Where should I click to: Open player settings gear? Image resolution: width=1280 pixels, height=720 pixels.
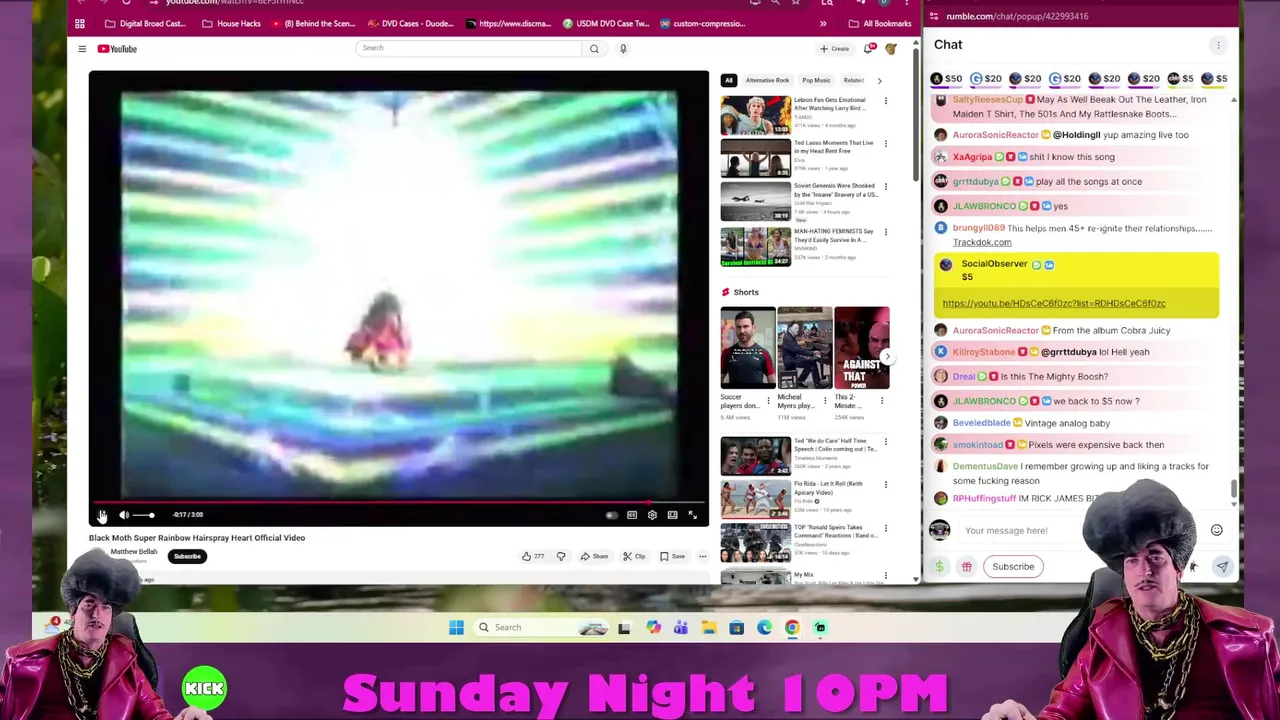(x=652, y=515)
